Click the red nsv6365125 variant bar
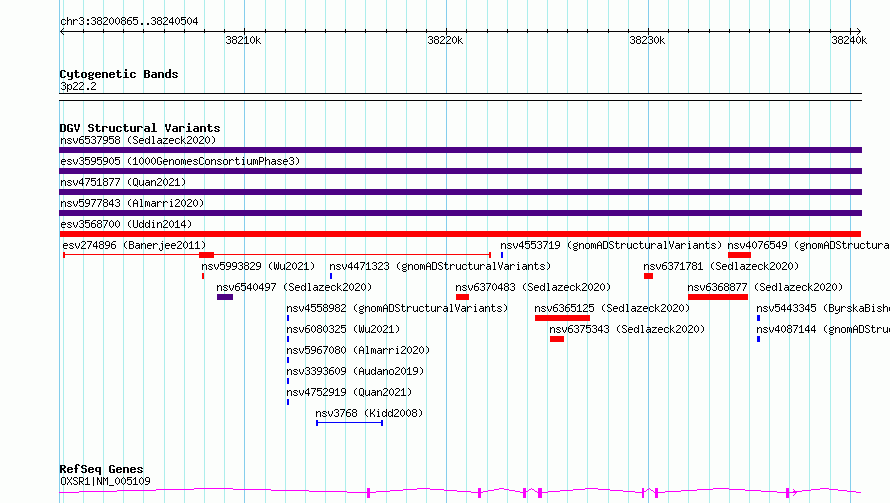Viewport: 890px width, 503px height. click(562, 318)
